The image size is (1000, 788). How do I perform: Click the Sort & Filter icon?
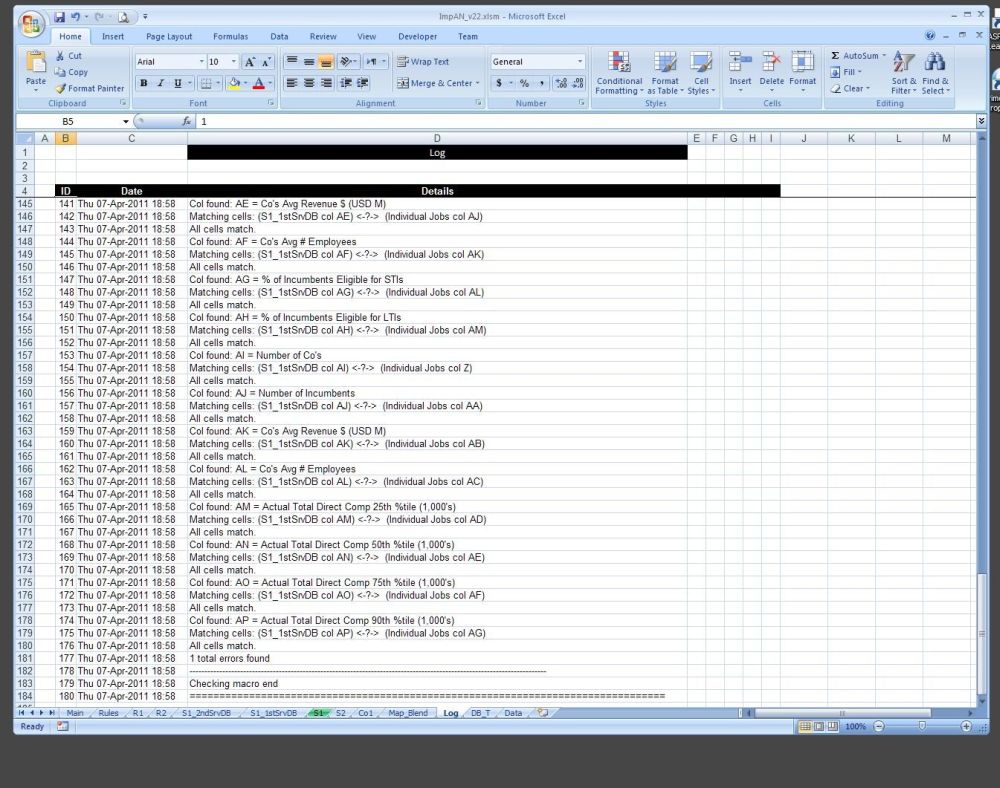pyautogui.click(x=903, y=72)
